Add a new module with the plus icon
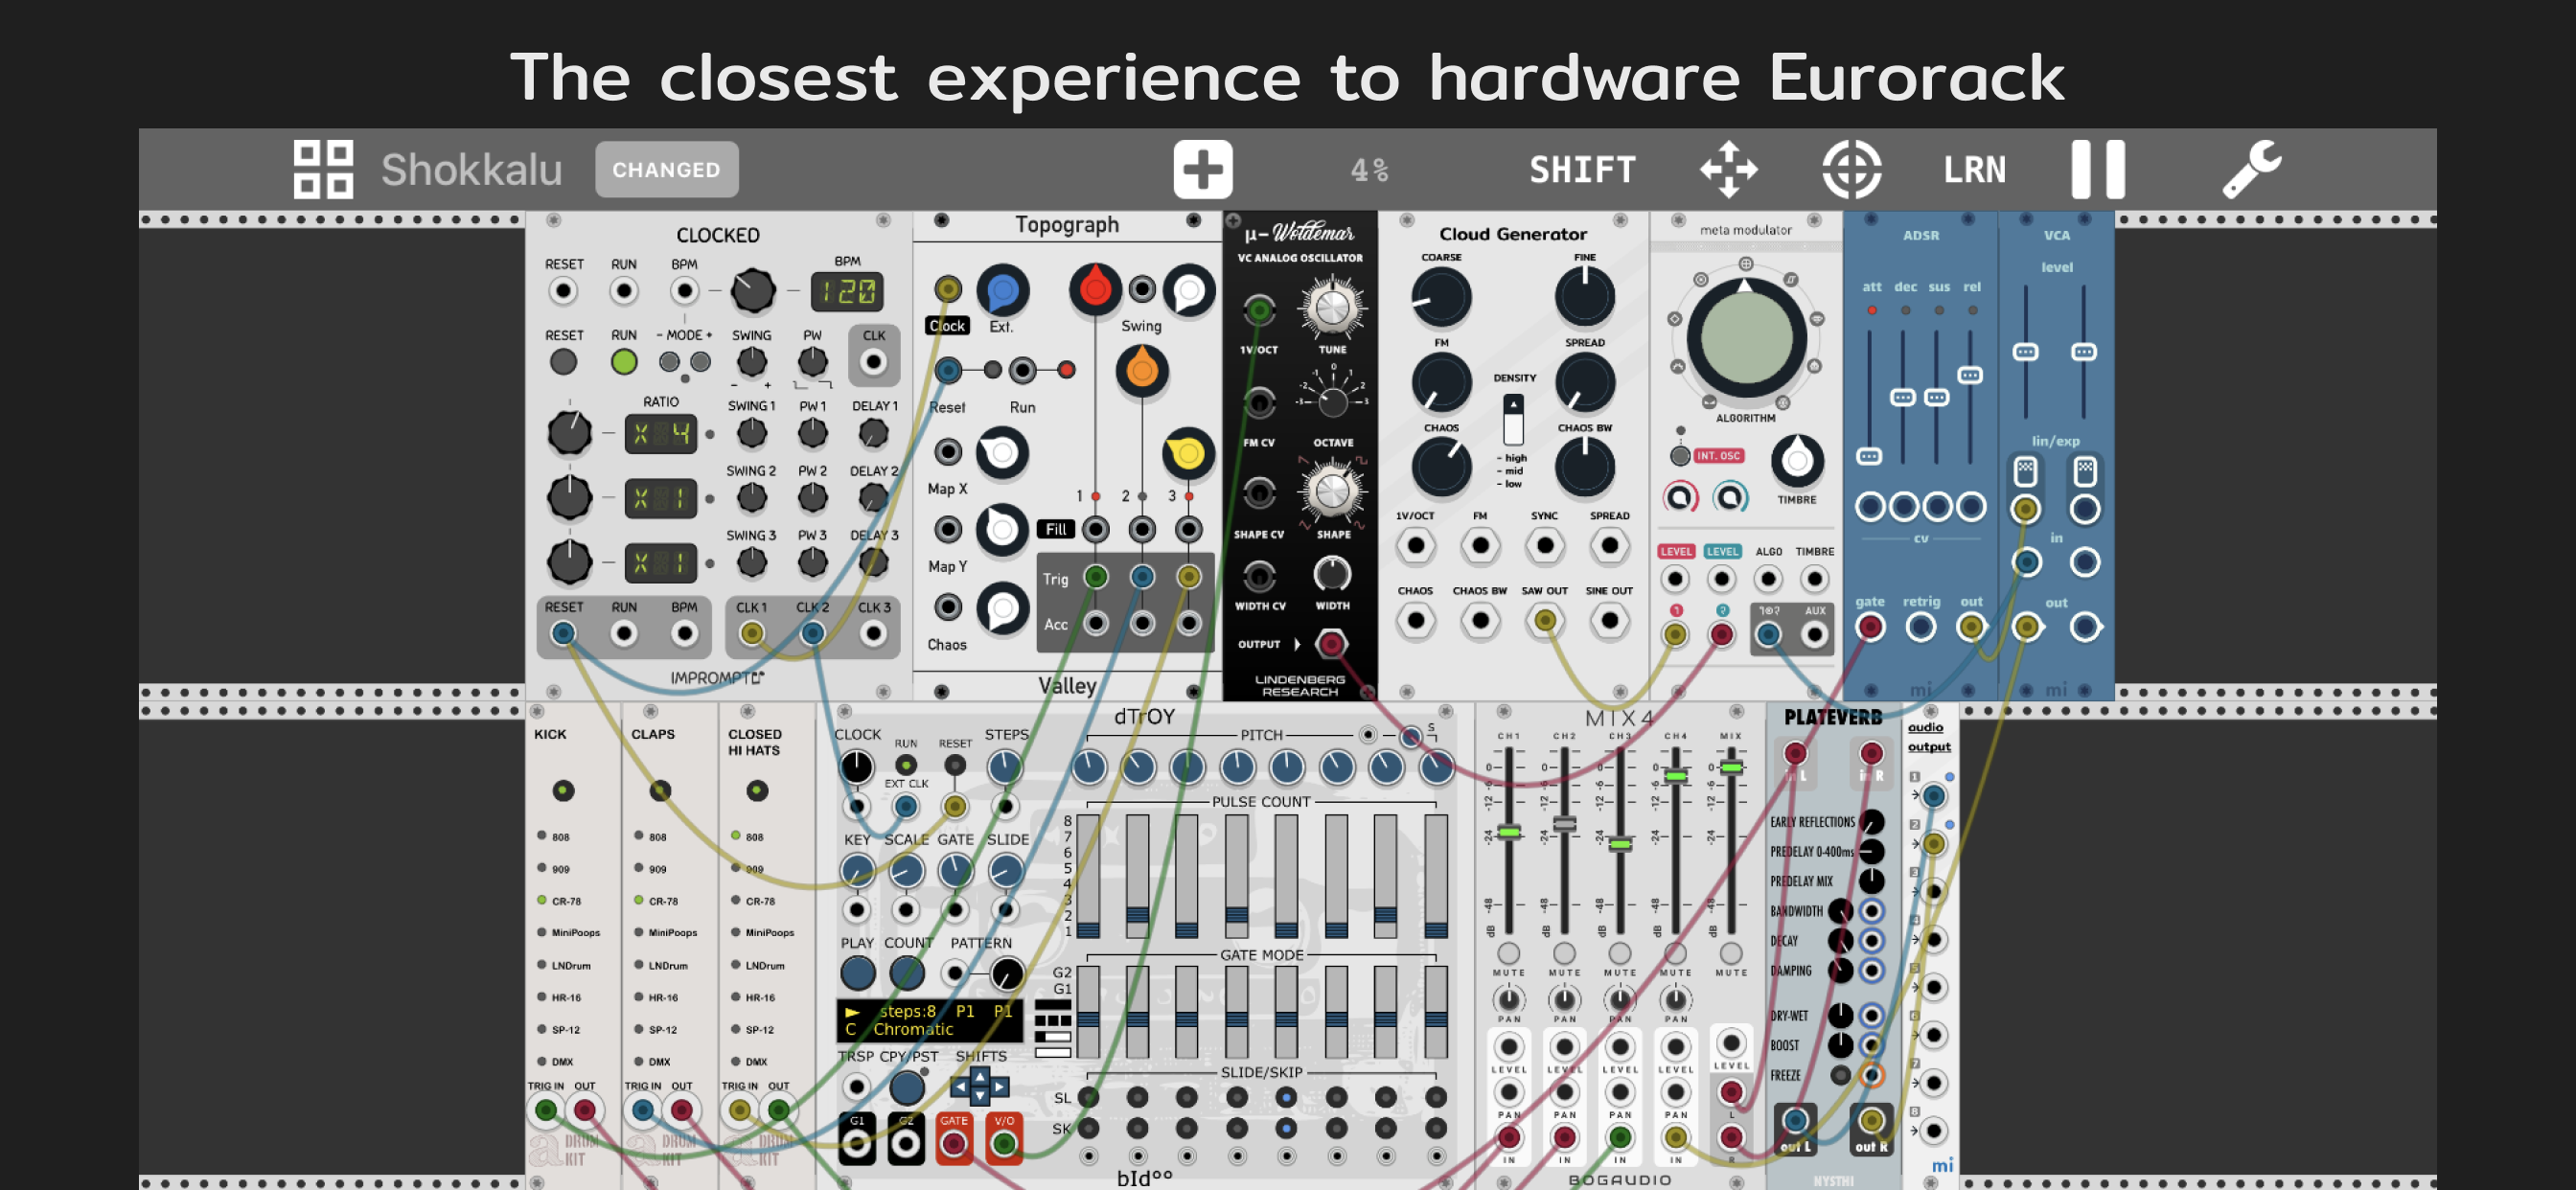The image size is (2576, 1190). (x=1204, y=169)
